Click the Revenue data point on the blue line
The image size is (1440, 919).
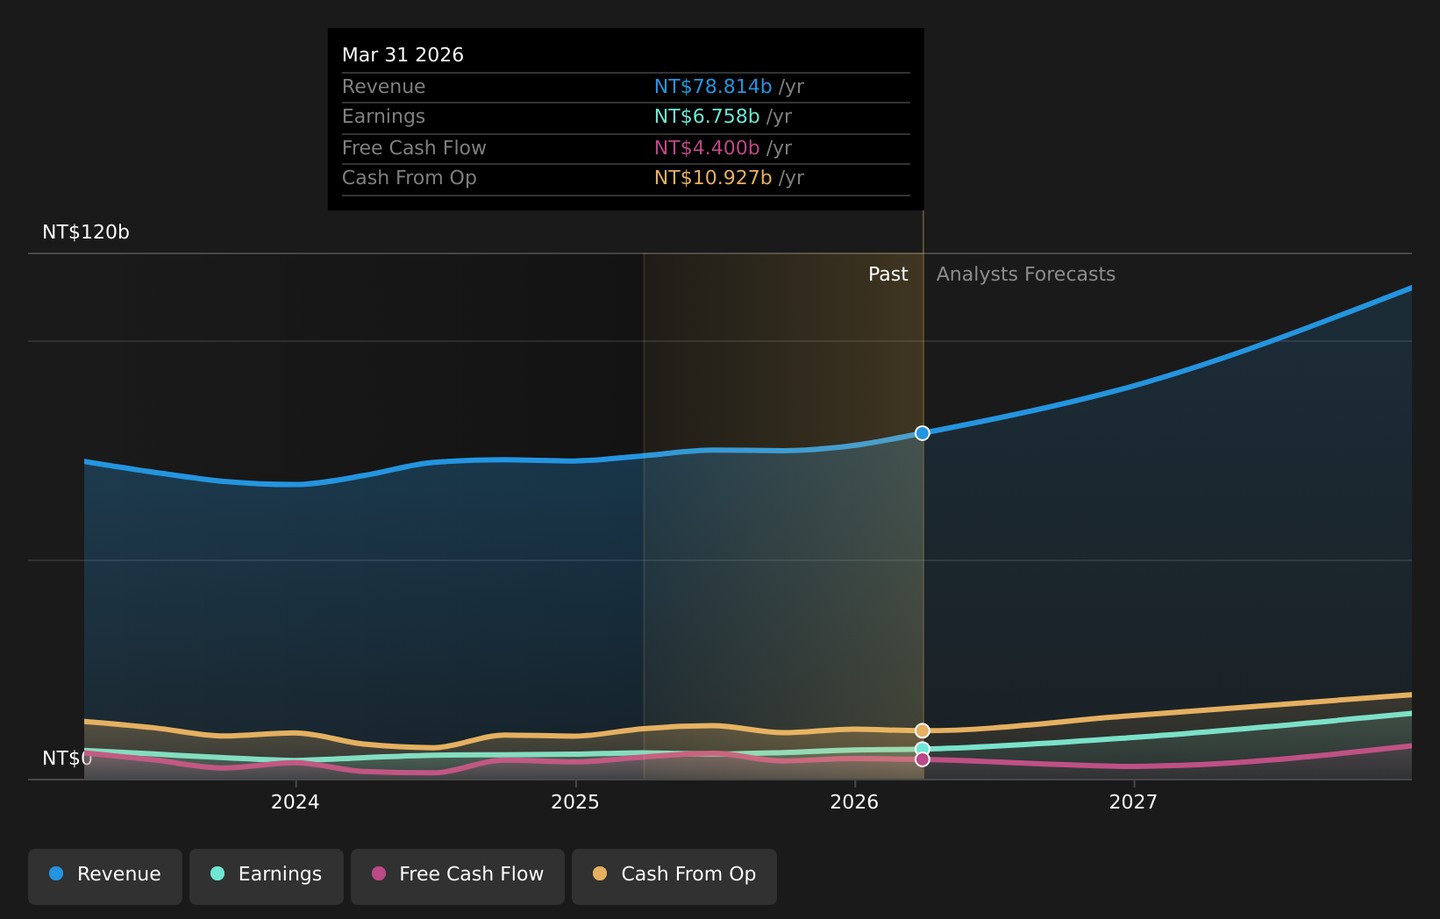coord(922,433)
